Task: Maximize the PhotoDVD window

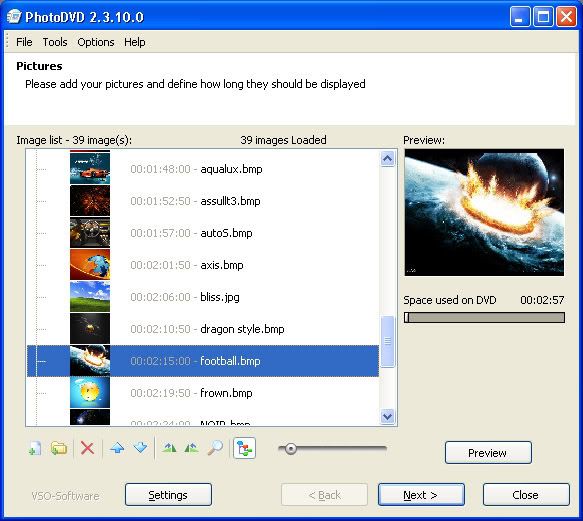Action: 543,17
